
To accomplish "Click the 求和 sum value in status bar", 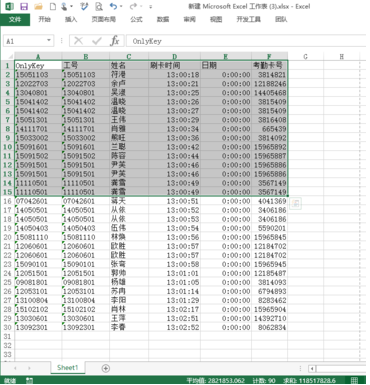I will pos(309,380).
